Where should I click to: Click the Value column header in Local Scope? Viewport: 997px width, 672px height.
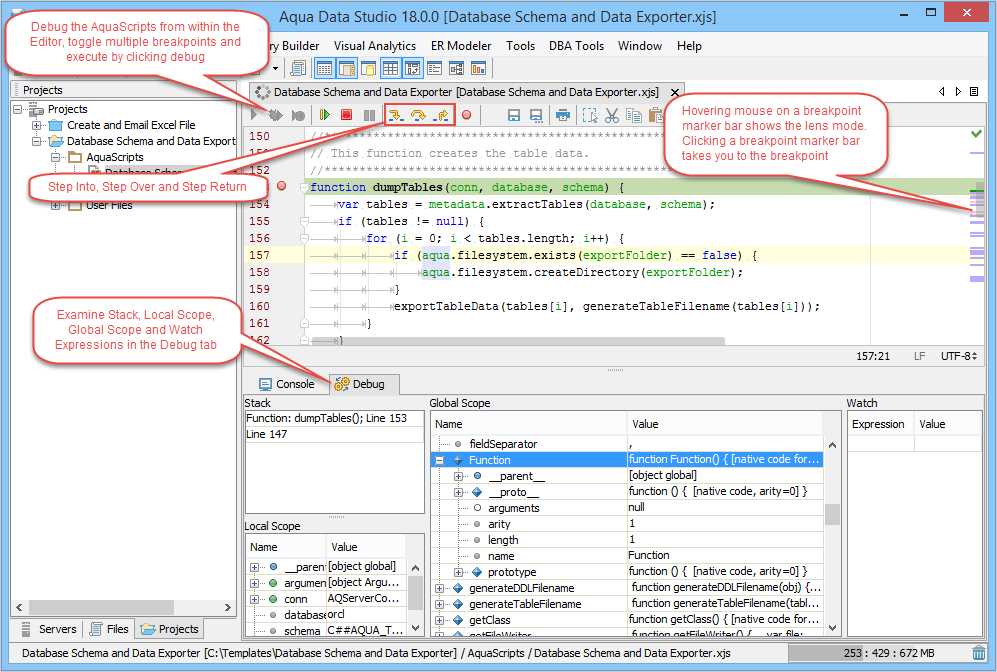(366, 547)
